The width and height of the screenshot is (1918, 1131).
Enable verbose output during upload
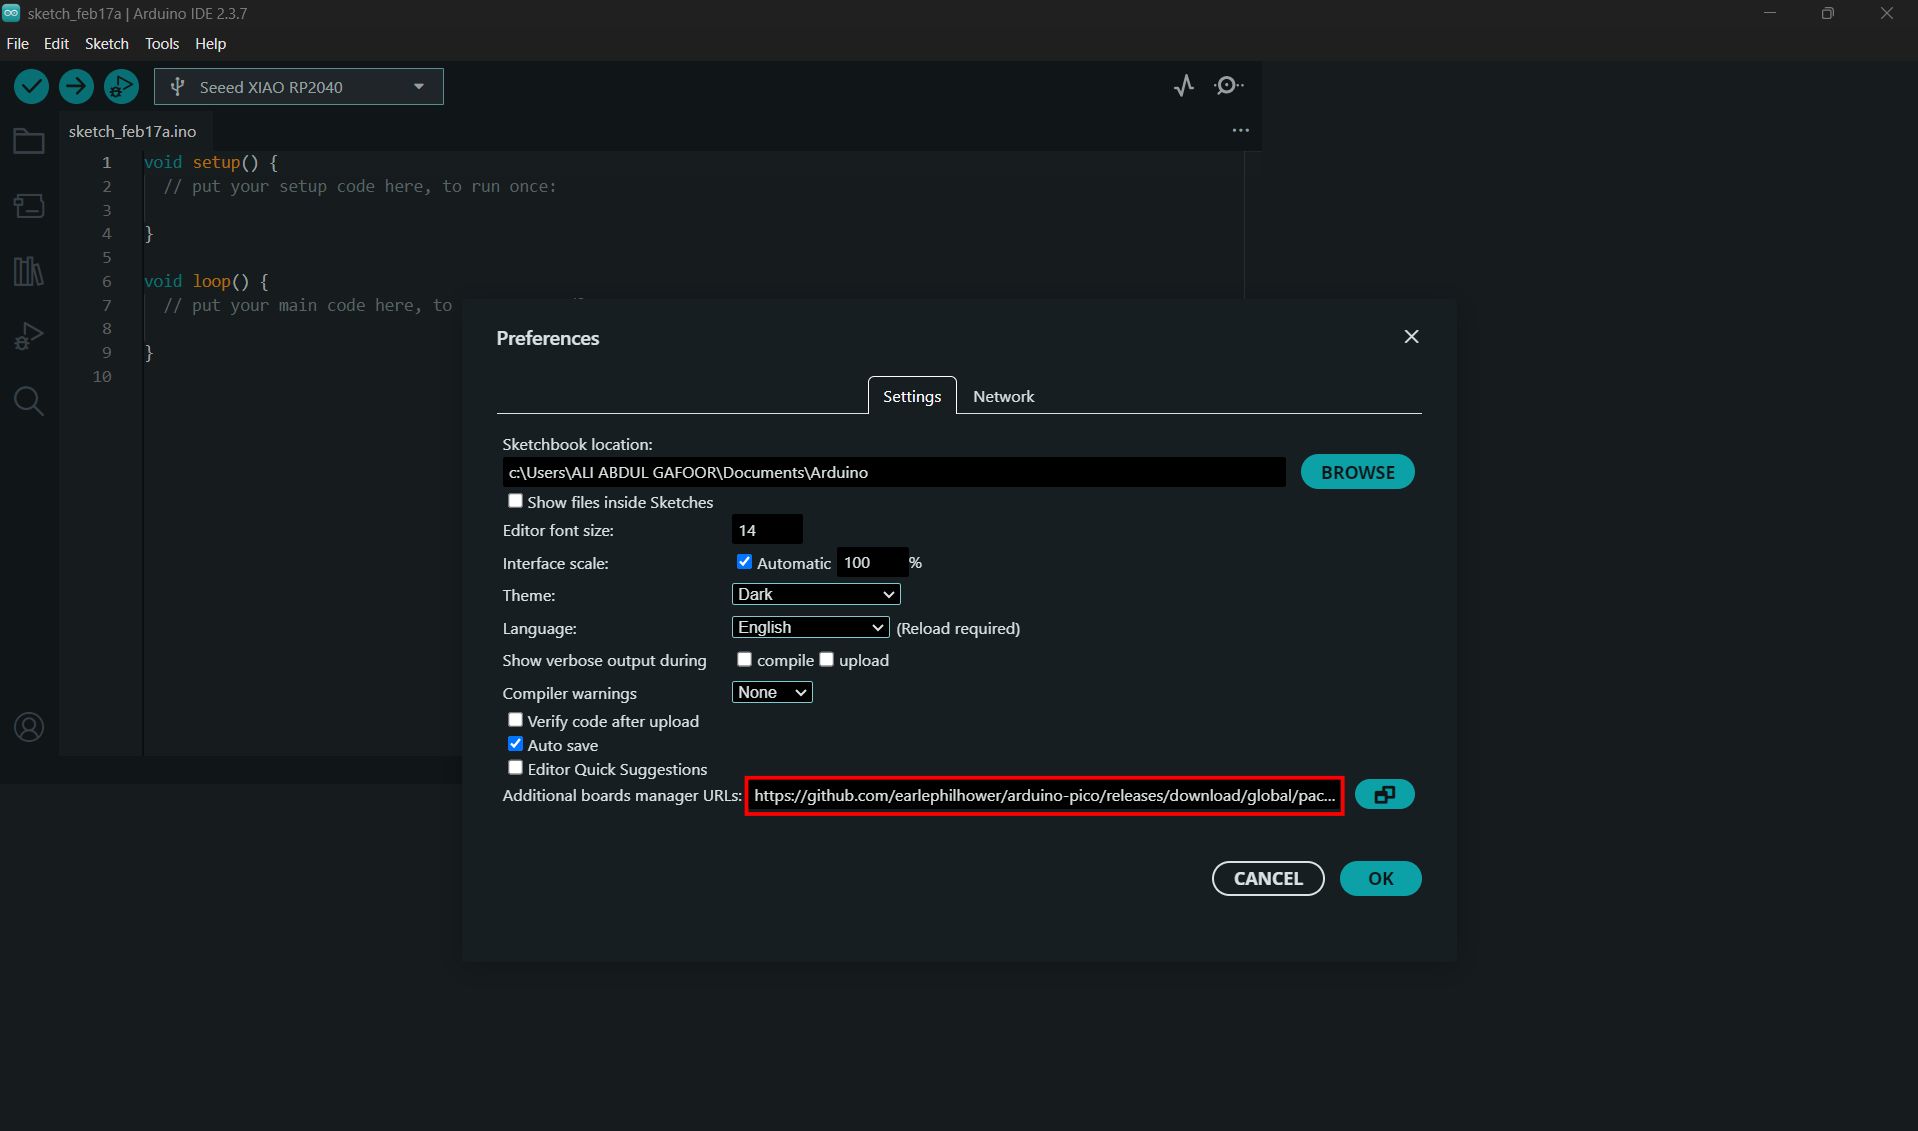click(826, 659)
